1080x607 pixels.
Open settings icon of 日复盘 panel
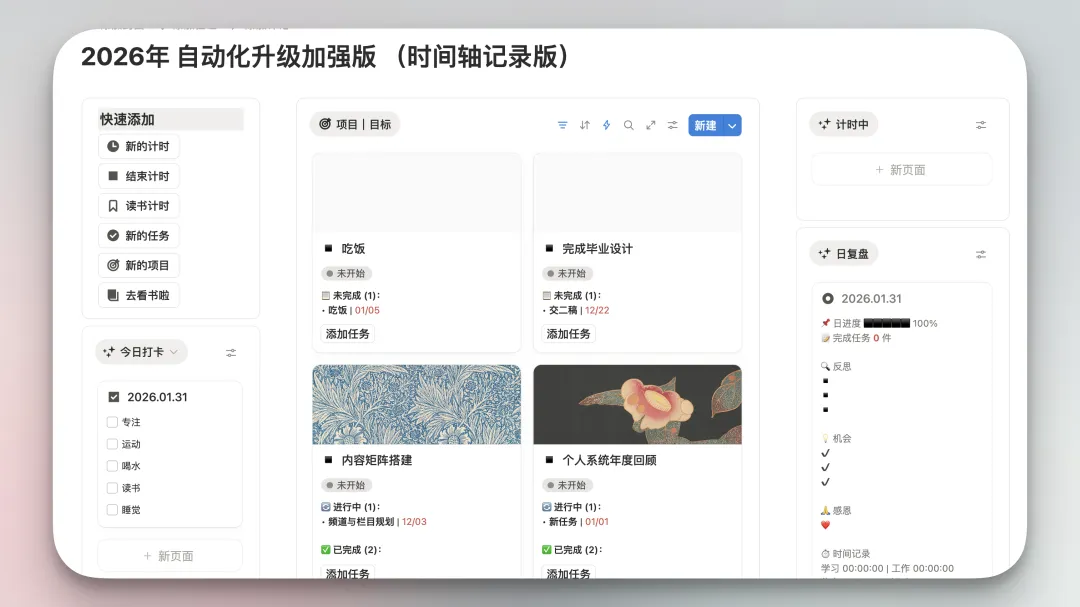pos(981,254)
